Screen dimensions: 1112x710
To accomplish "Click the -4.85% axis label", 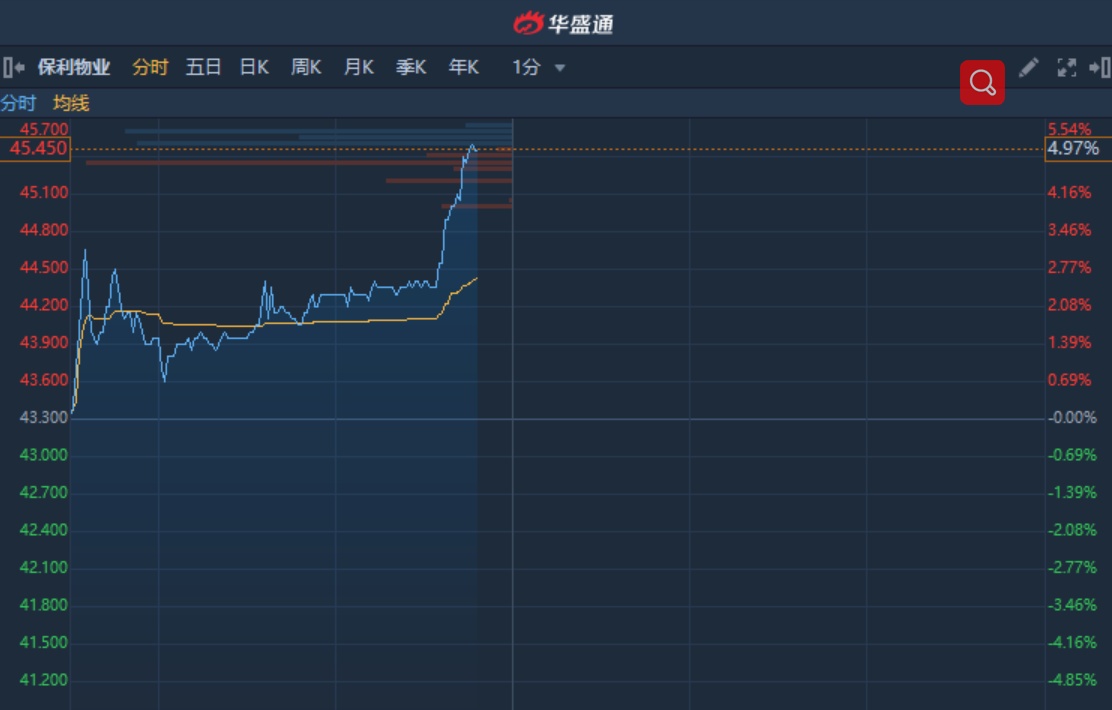I will 1072,680.
